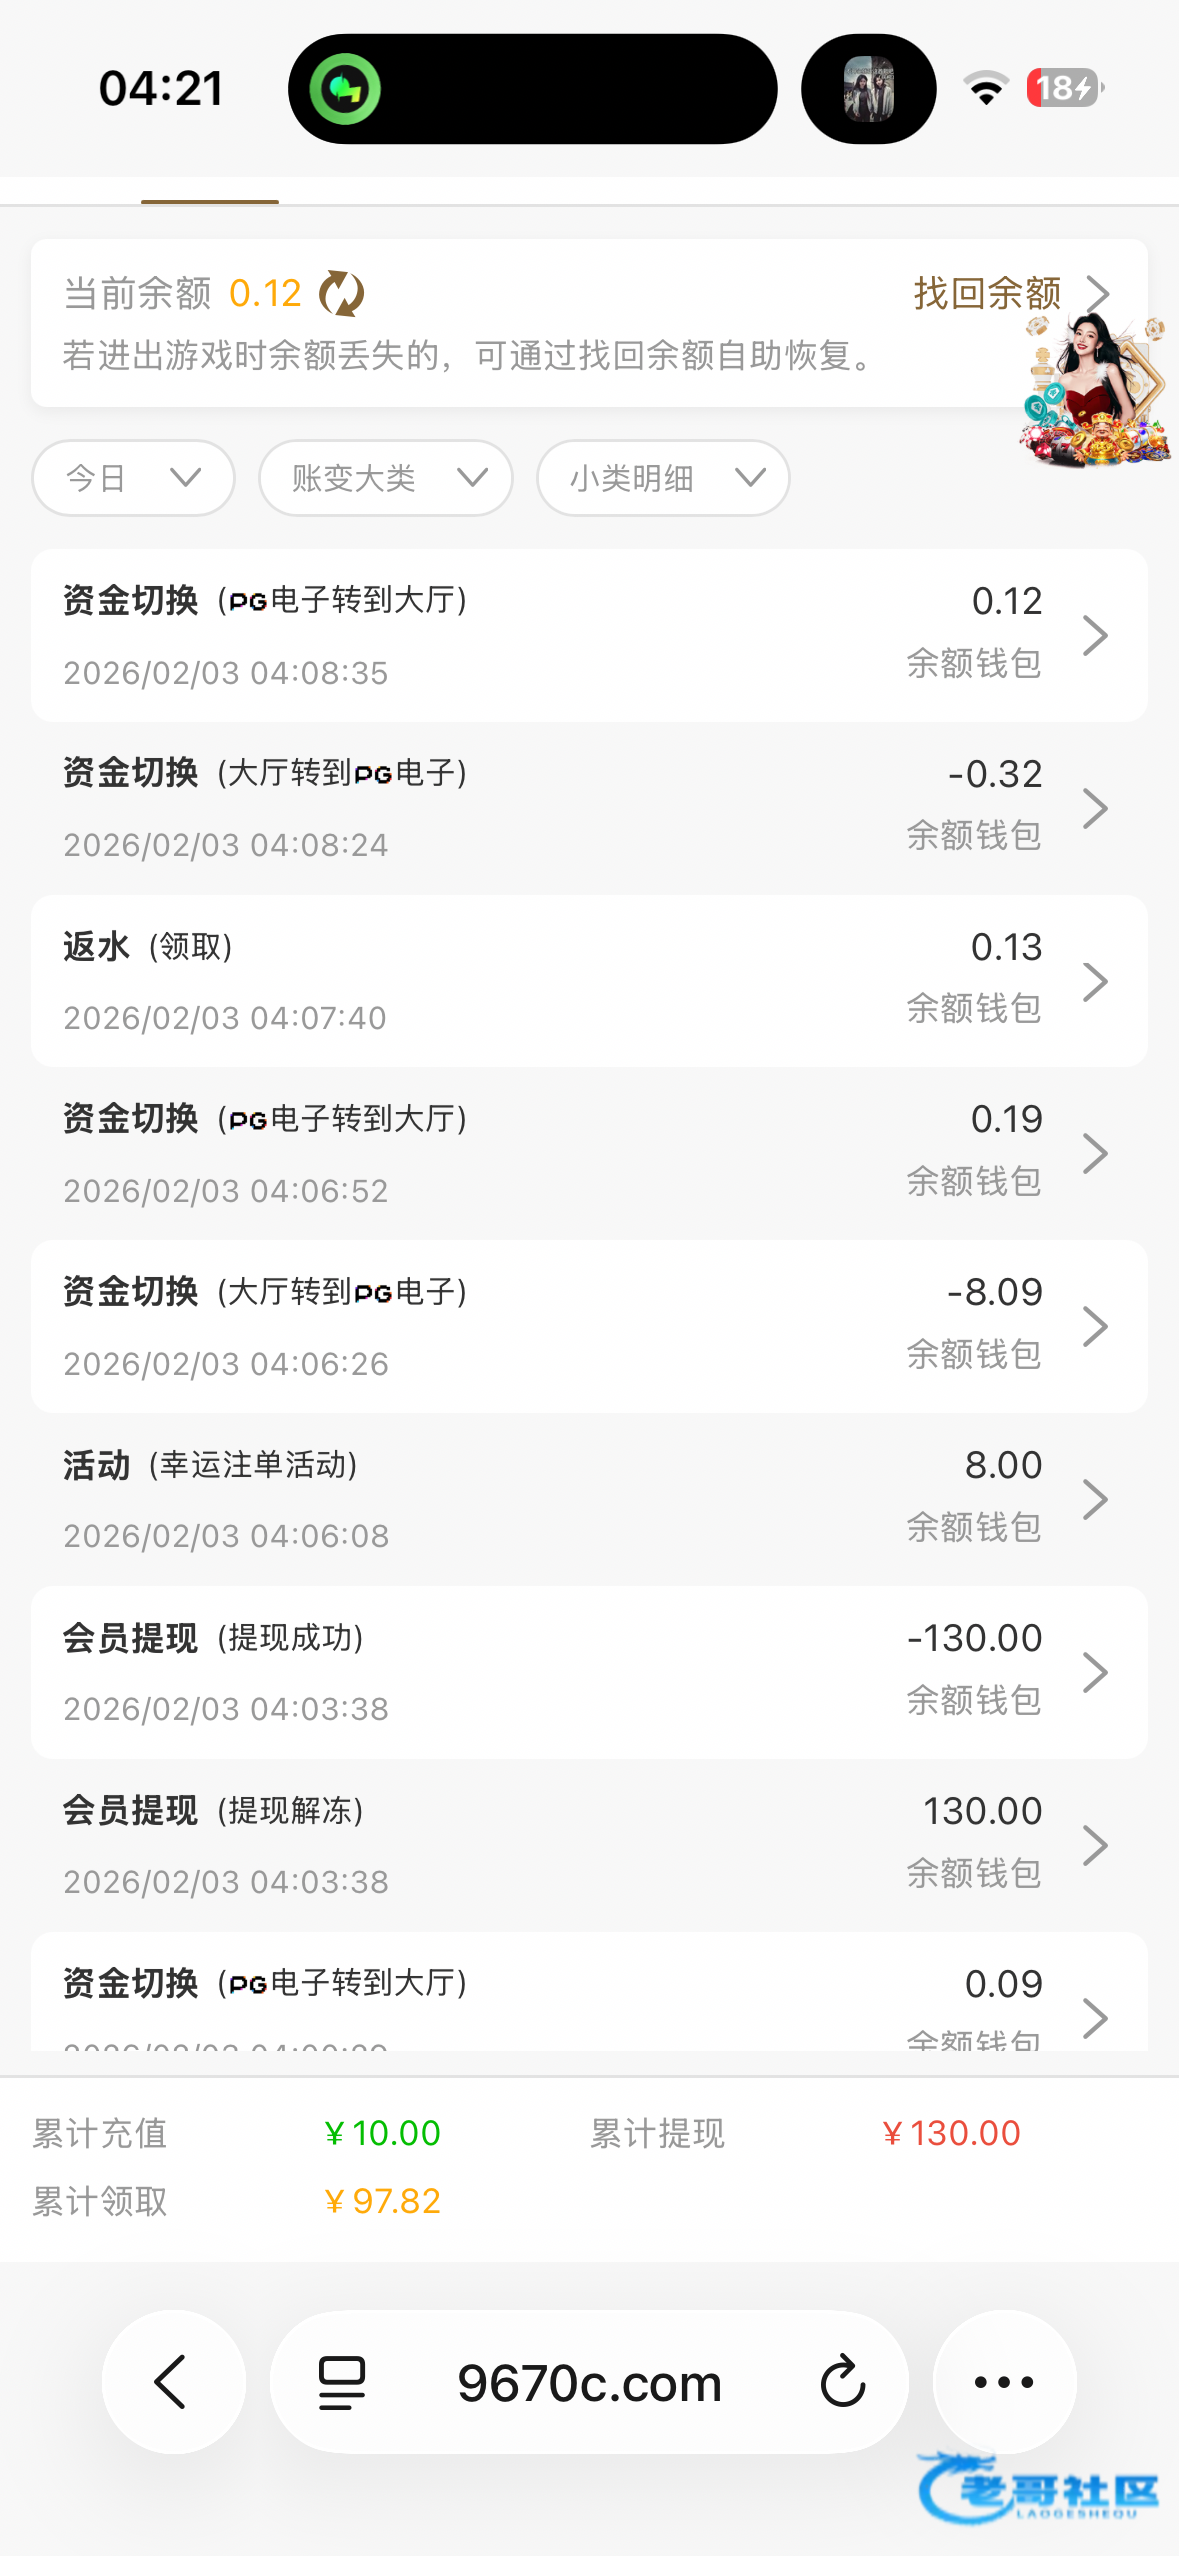The height and width of the screenshot is (2556, 1179).
Task: Tap the browser back arrow
Action: [x=172, y=2381]
